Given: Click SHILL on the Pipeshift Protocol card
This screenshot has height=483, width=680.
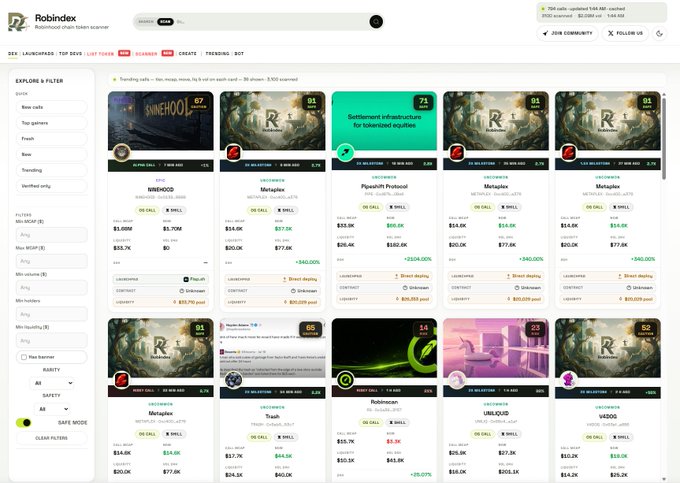Looking at the screenshot, I should click(398, 207).
